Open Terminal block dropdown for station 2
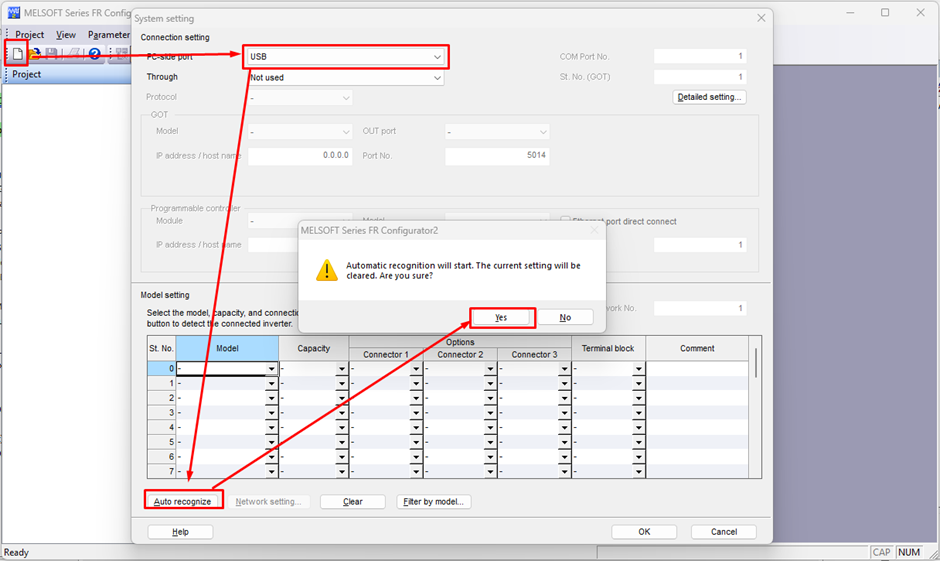The height and width of the screenshot is (561, 940). click(x=638, y=398)
